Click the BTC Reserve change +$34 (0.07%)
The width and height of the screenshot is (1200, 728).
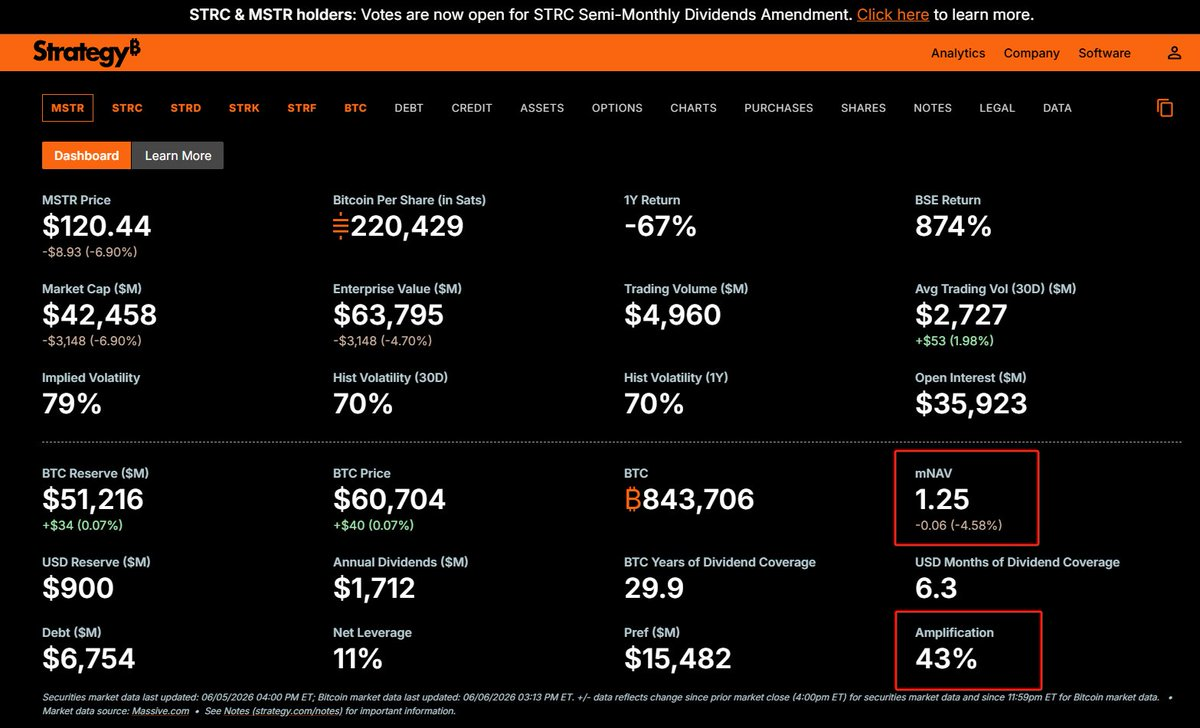tap(82, 525)
